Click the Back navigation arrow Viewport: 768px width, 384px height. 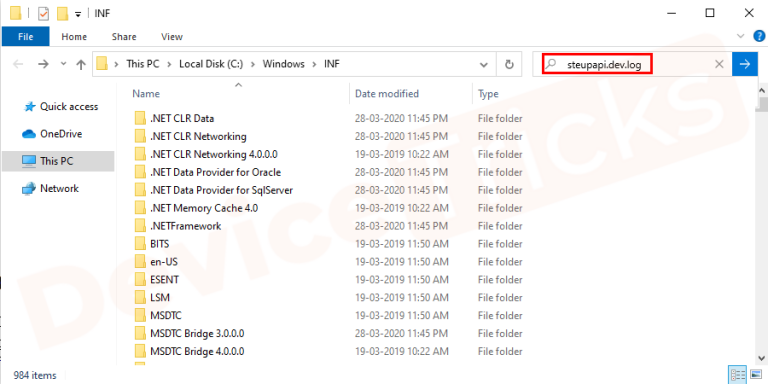(18, 64)
